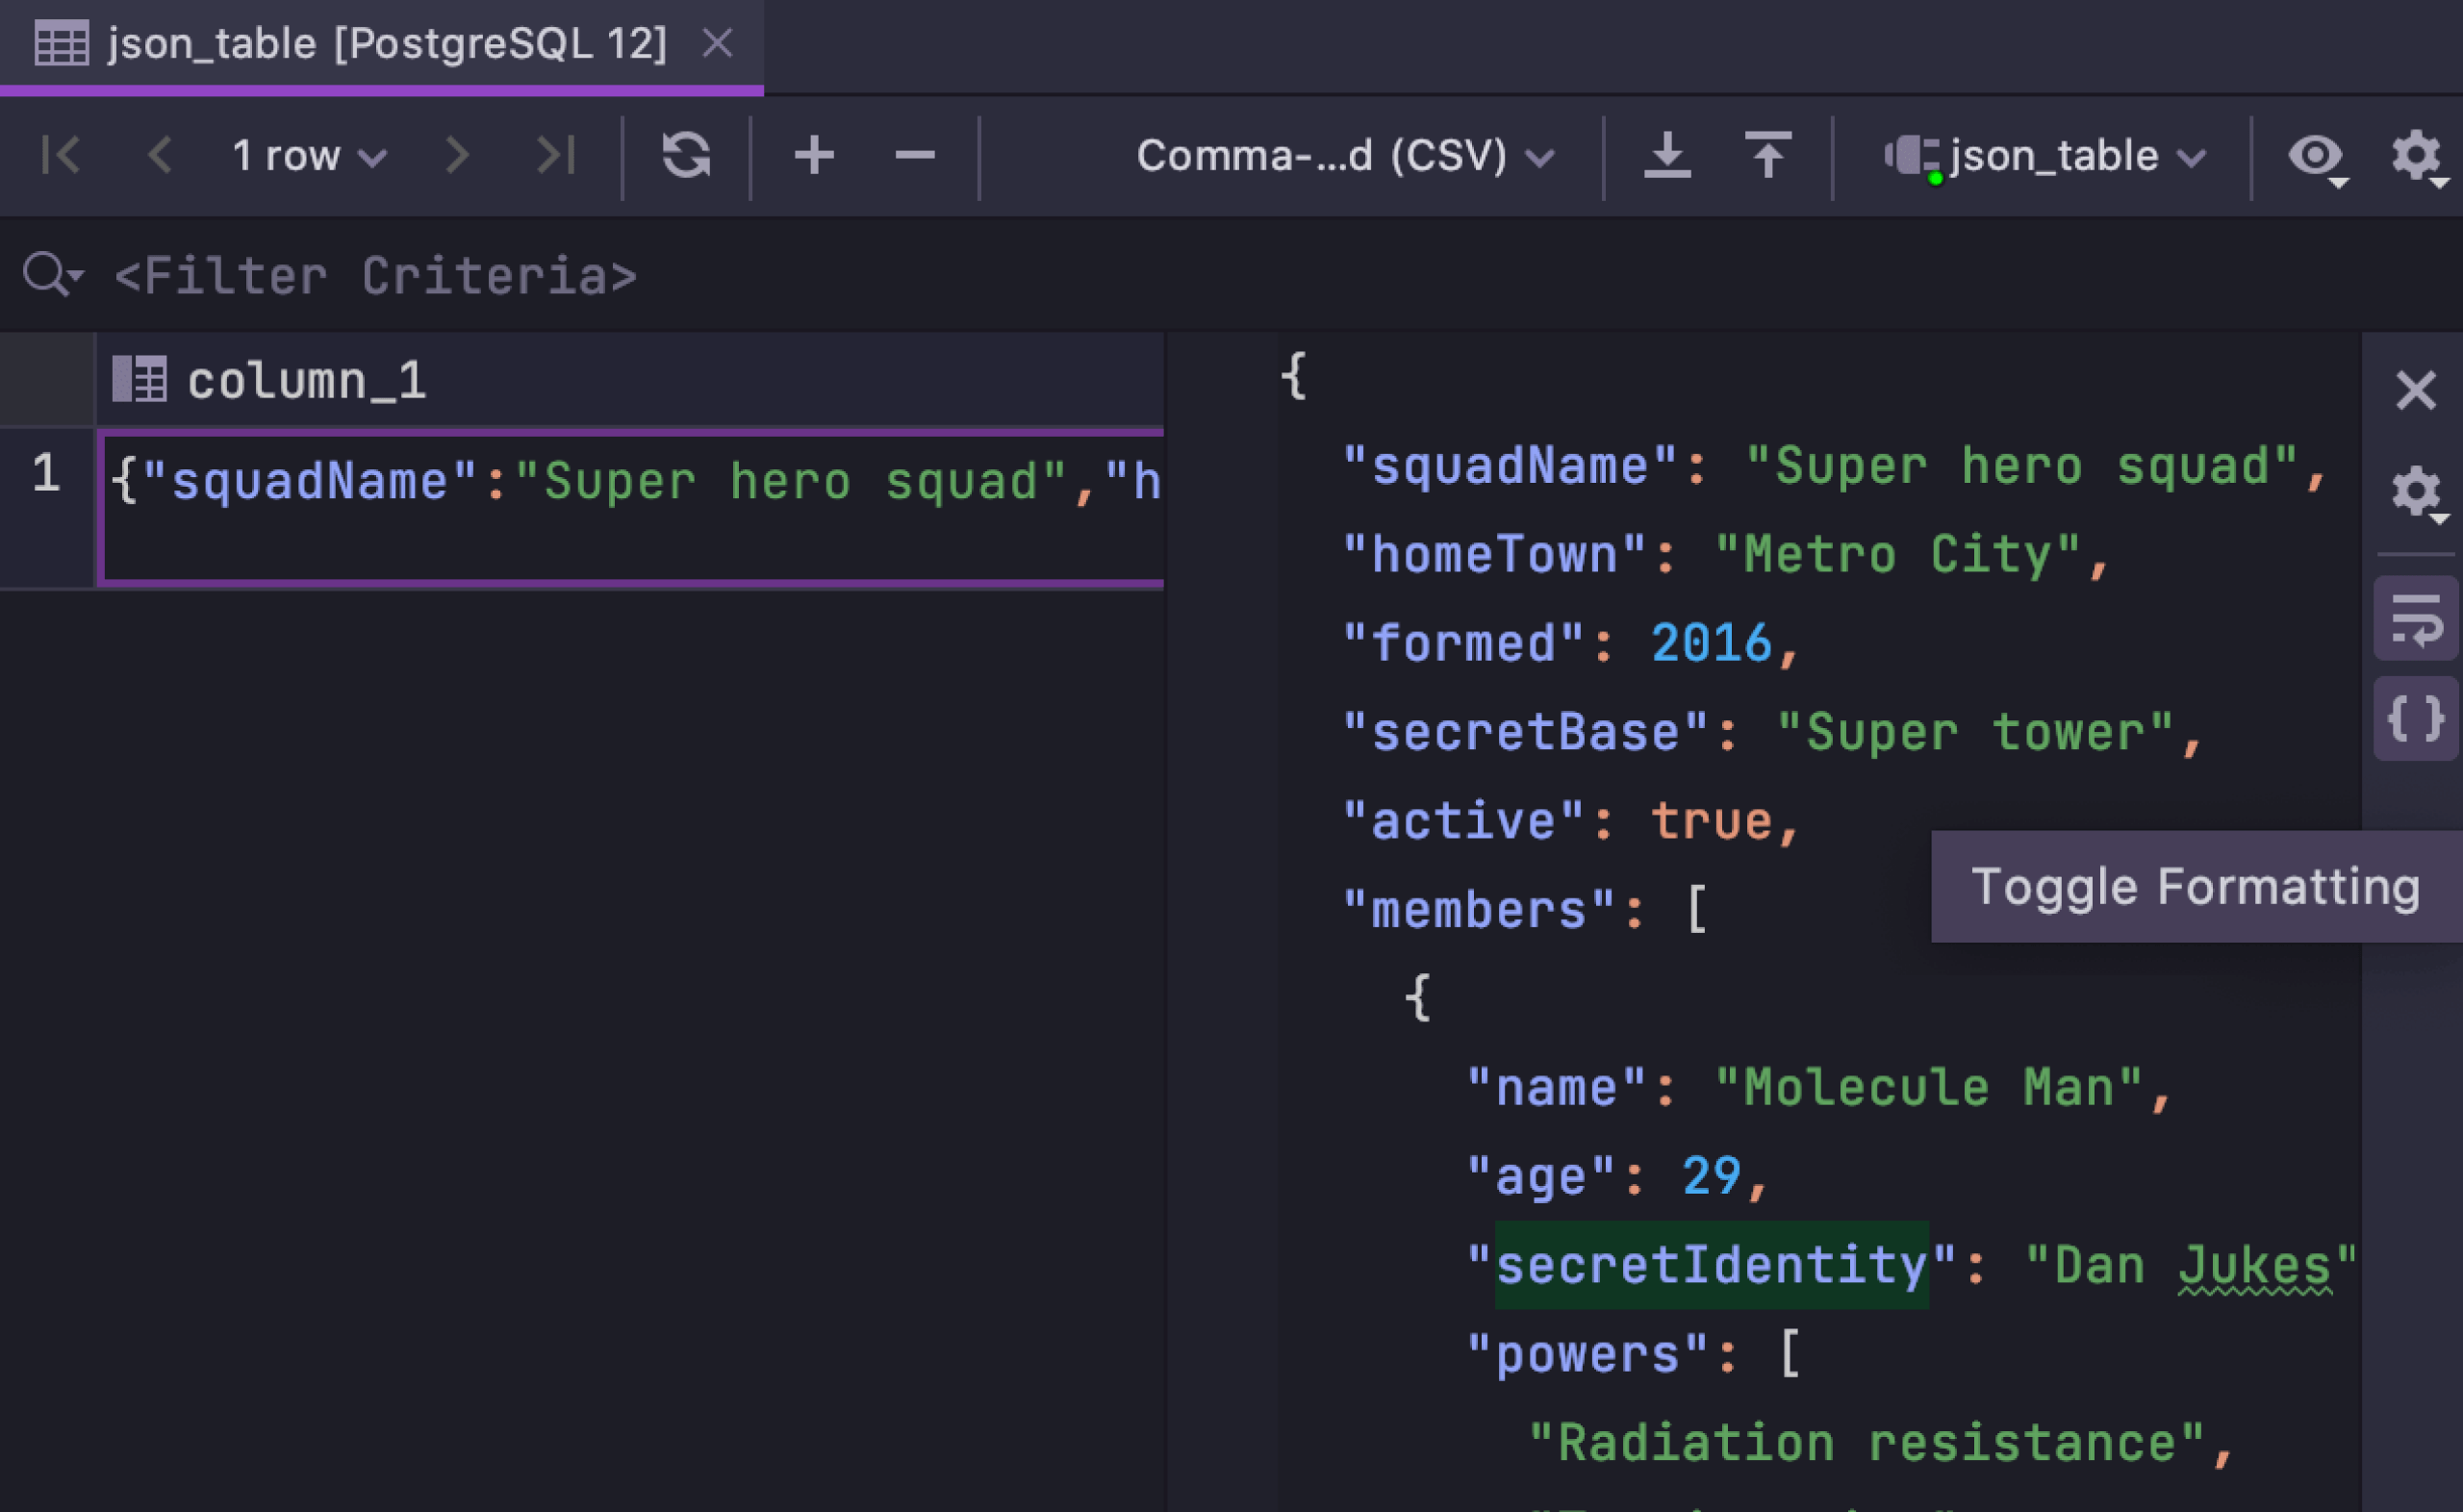The image size is (2463, 1512).
Task: Open the eye view mode options
Action: tap(2316, 155)
